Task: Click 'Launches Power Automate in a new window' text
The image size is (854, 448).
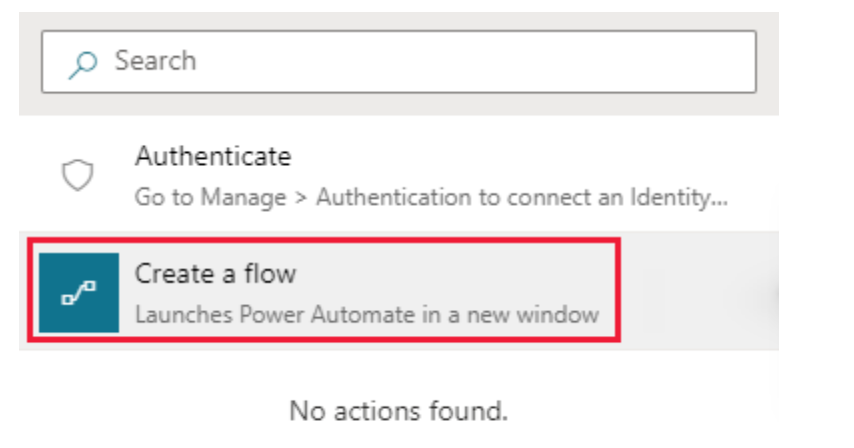Action: click(x=367, y=315)
